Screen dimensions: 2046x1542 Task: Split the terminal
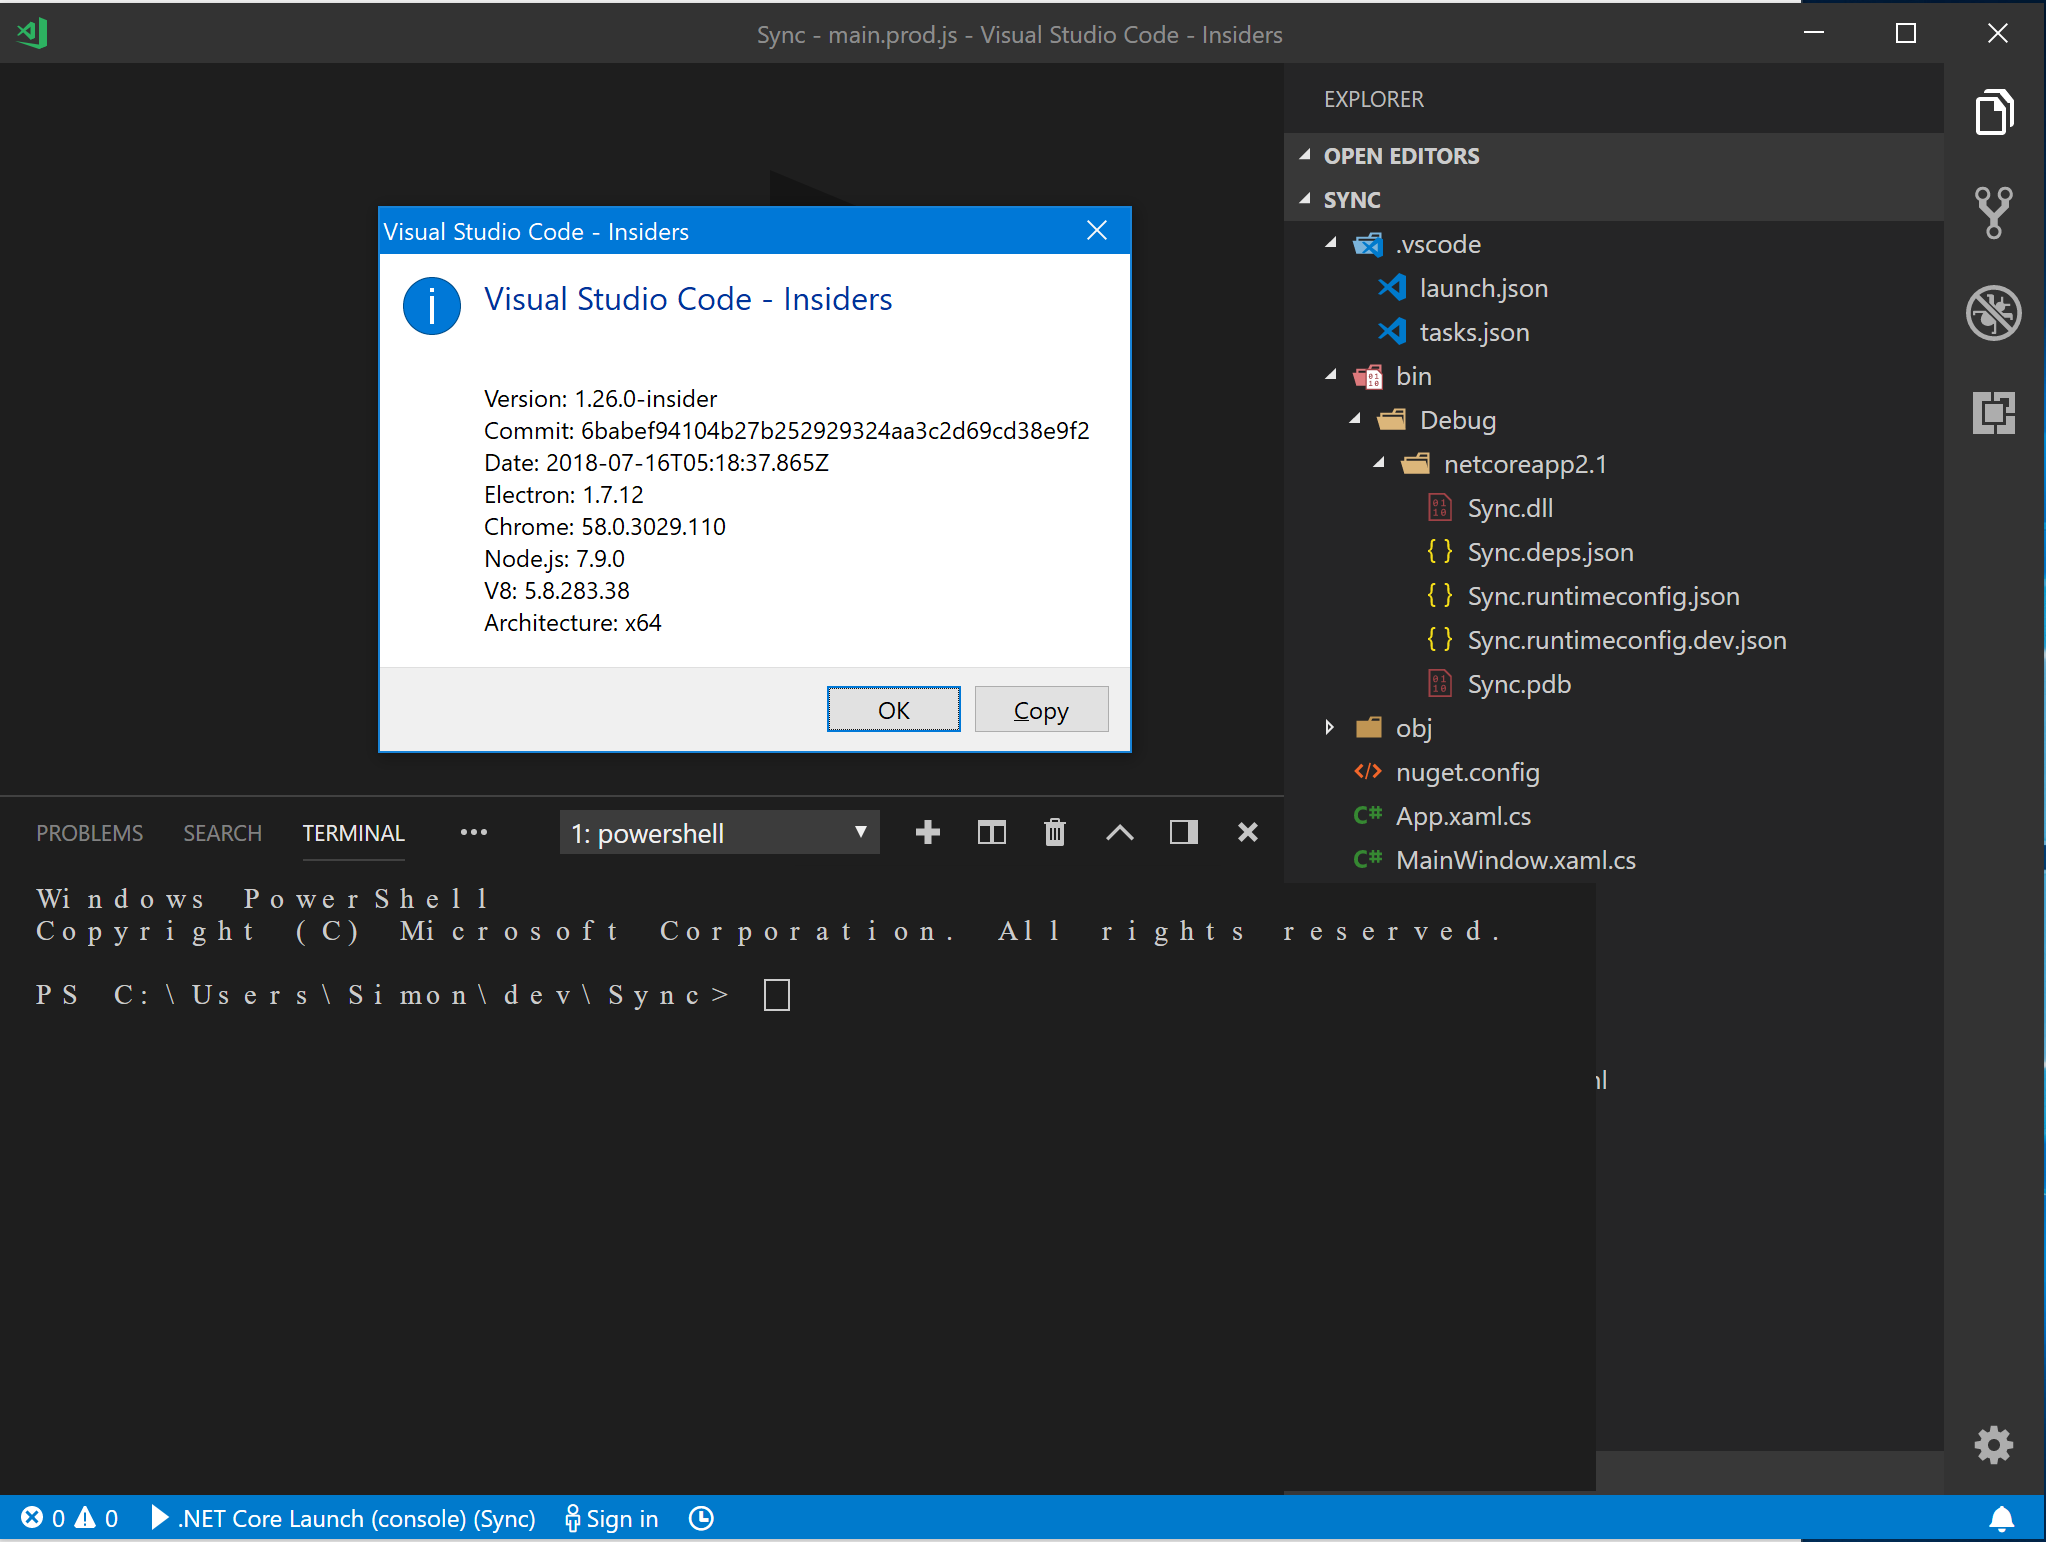991,831
